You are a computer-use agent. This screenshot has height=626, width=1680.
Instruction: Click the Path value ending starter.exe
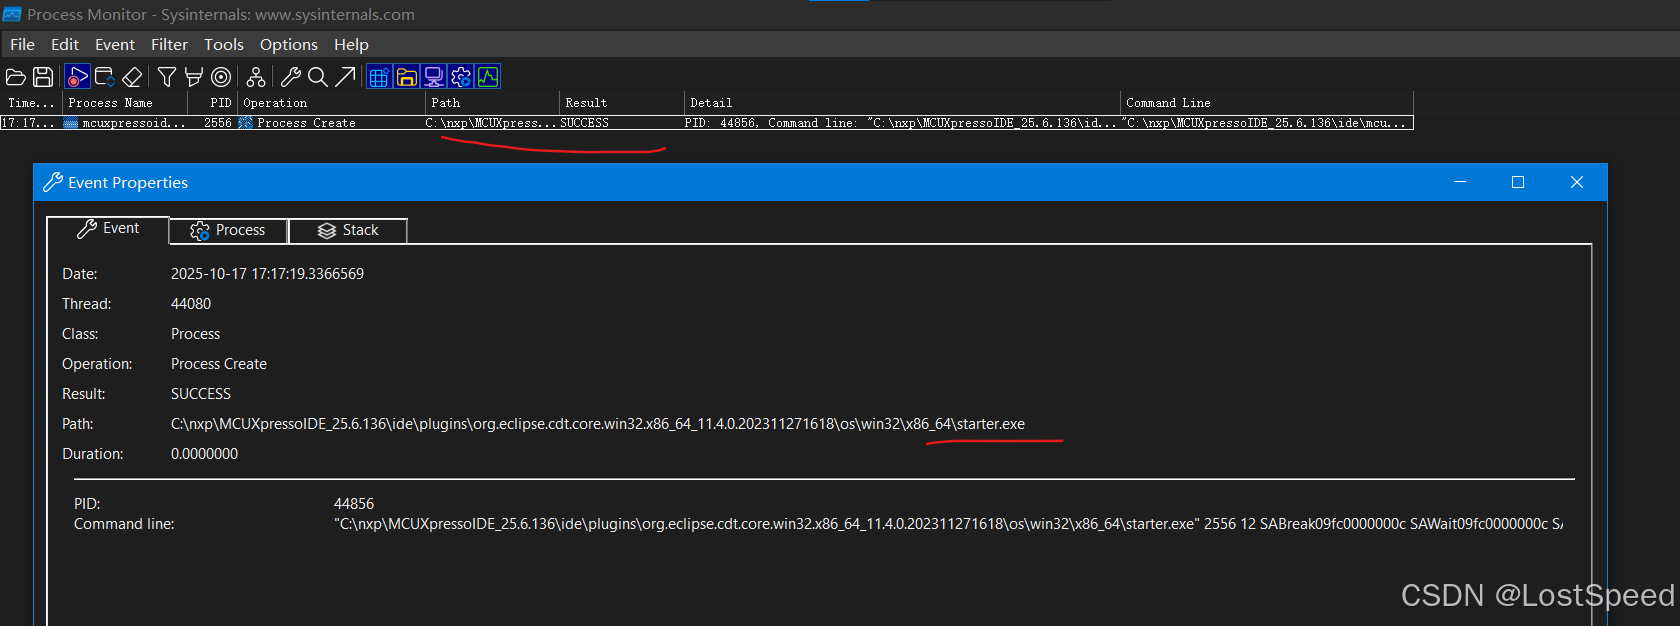tap(597, 424)
